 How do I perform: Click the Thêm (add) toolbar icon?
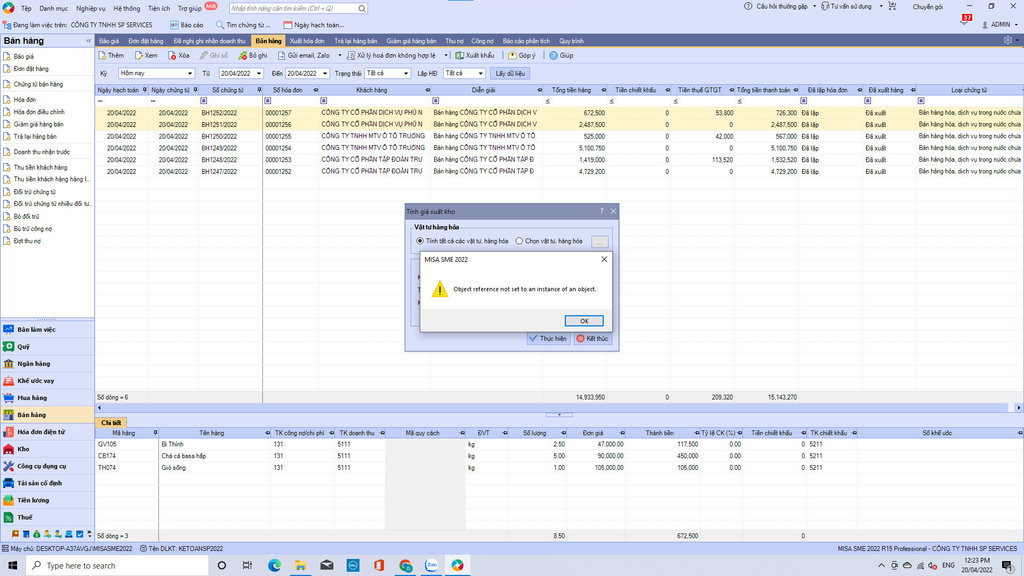102,56
